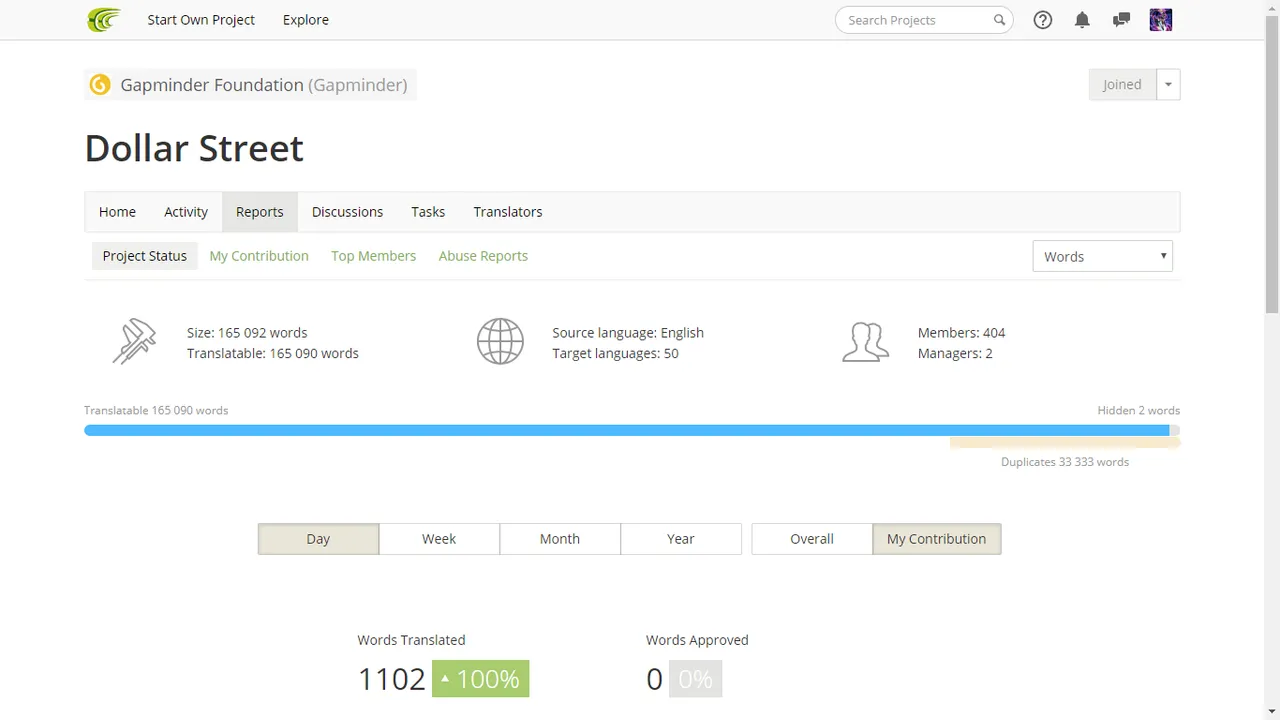
Task: Open the Words units dropdown
Action: click(1102, 256)
